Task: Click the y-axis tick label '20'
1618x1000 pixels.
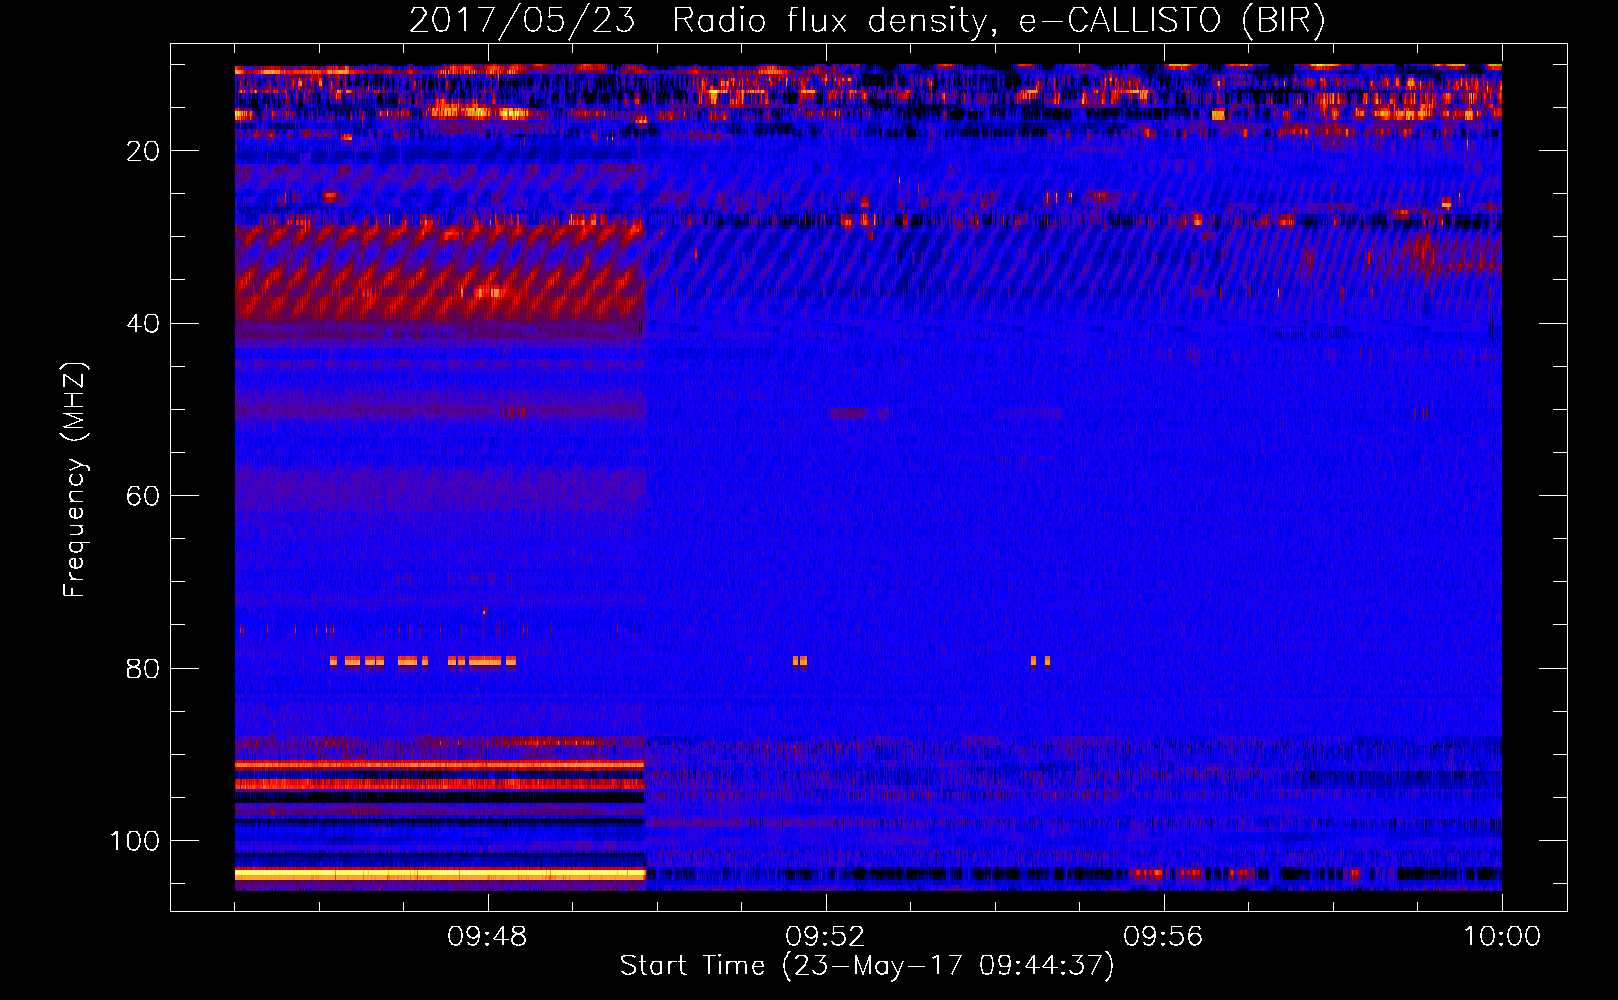Action: [x=143, y=151]
